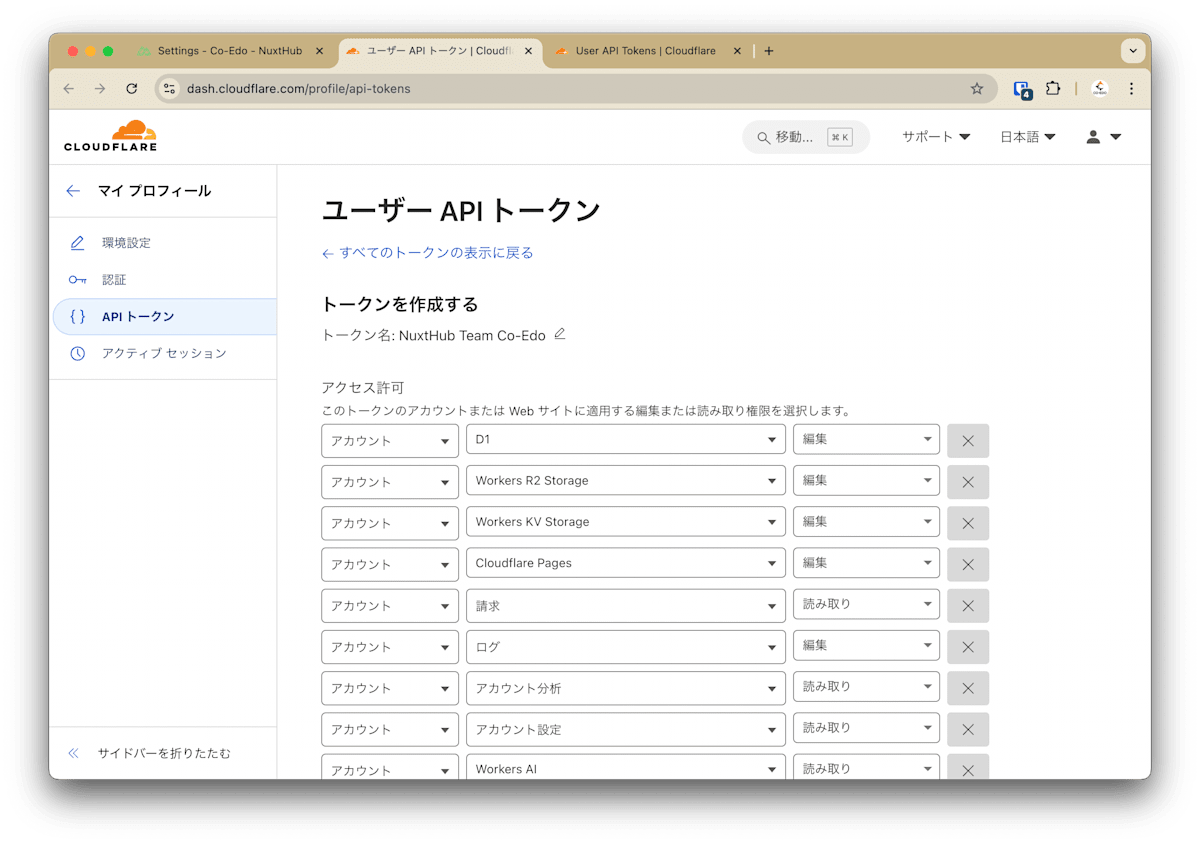This screenshot has width=1200, height=844.
Task: Open the 請求 permission dropdown
Action: pos(626,605)
